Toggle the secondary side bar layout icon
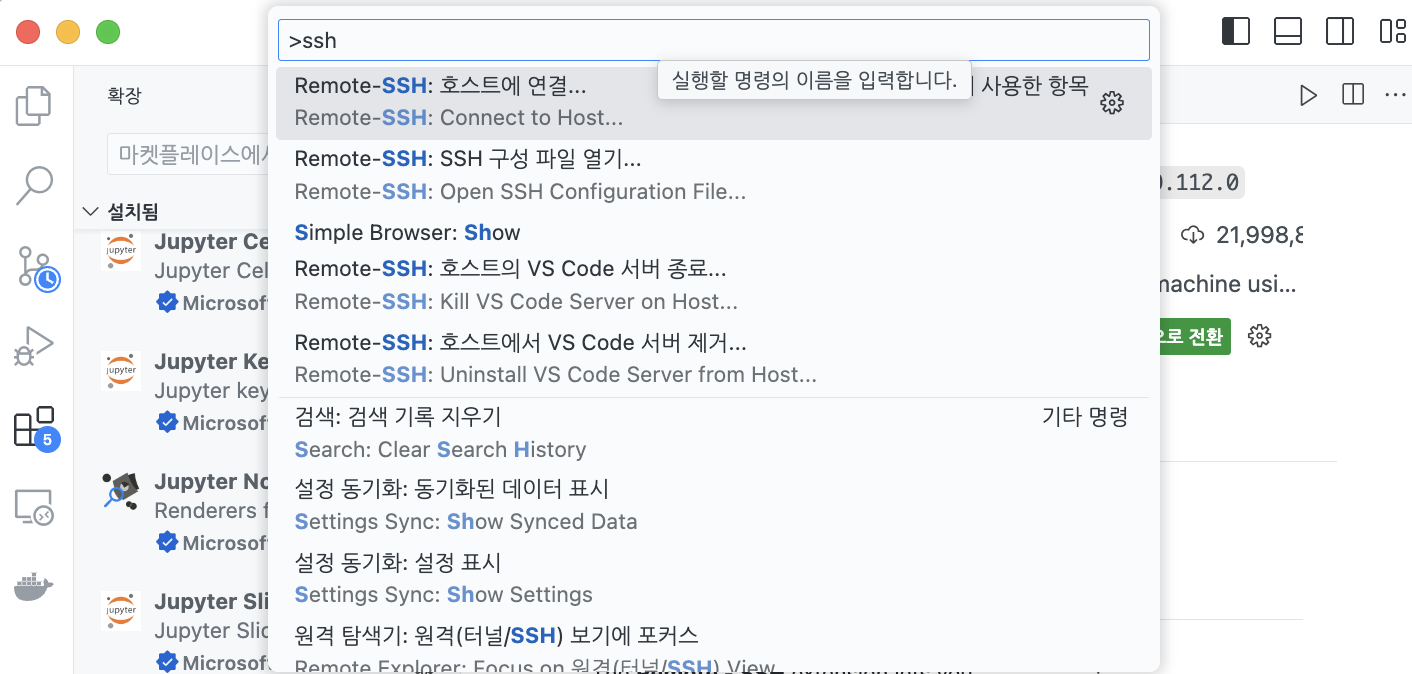Viewport: 1412px width, 674px height. (x=1340, y=32)
